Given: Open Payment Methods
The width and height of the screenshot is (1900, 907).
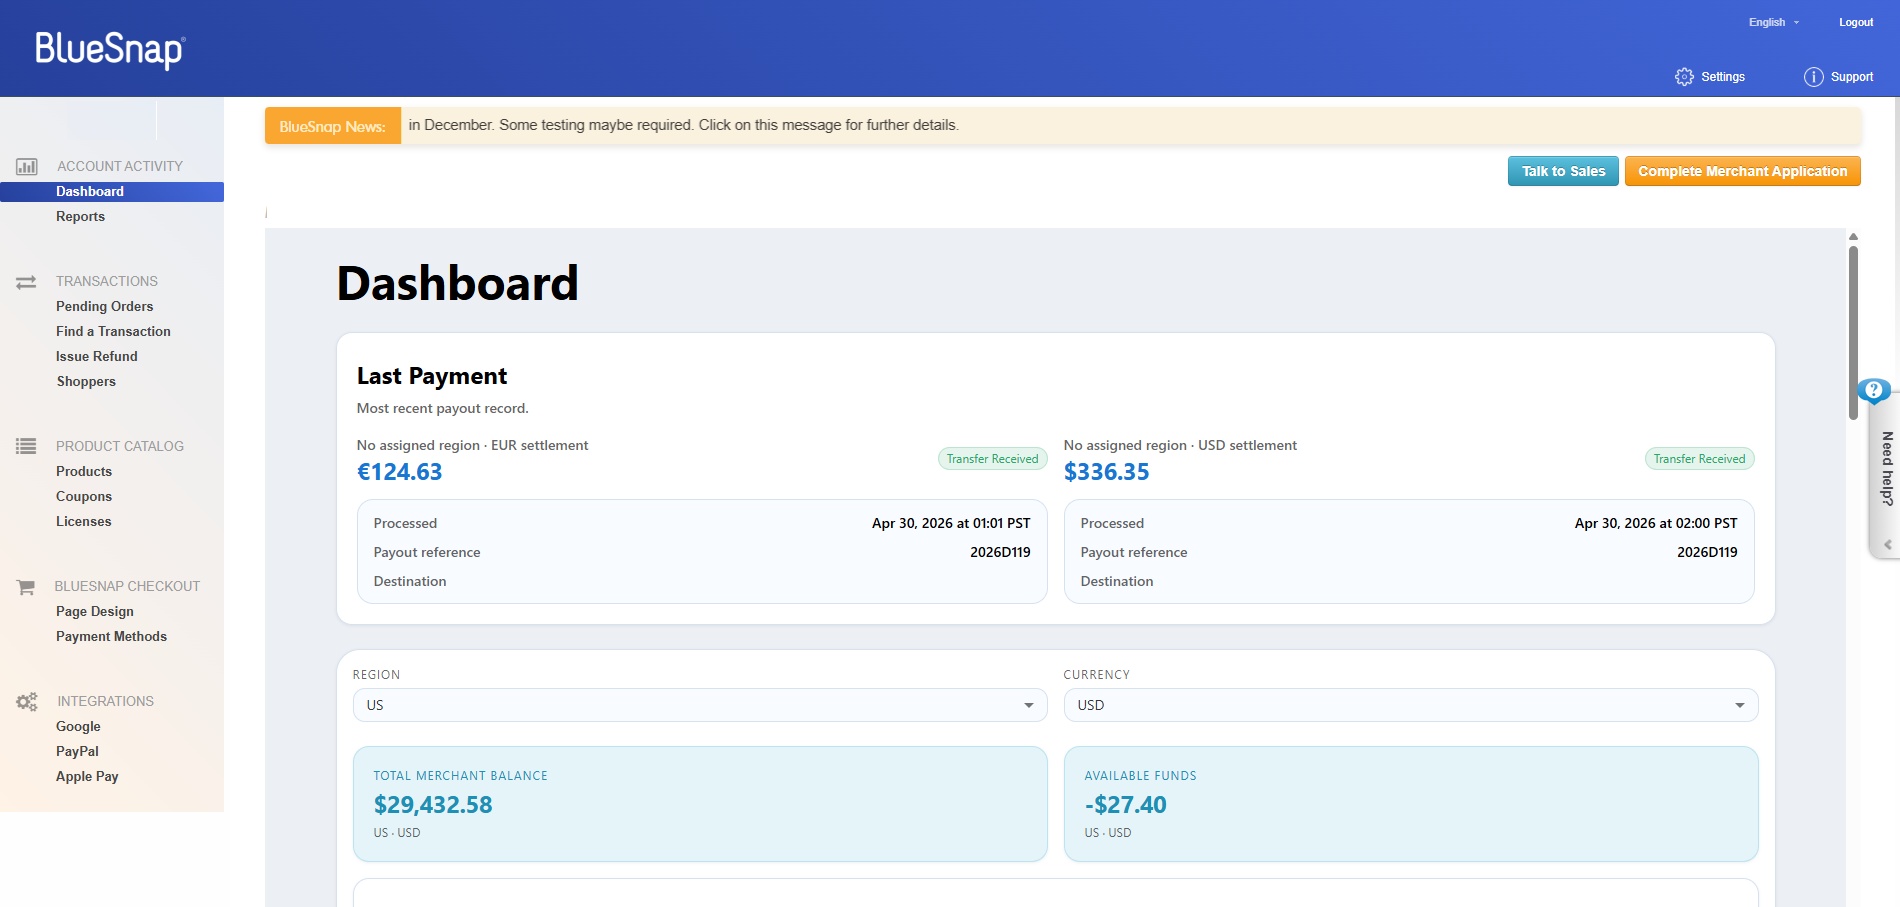Looking at the screenshot, I should [111, 637].
